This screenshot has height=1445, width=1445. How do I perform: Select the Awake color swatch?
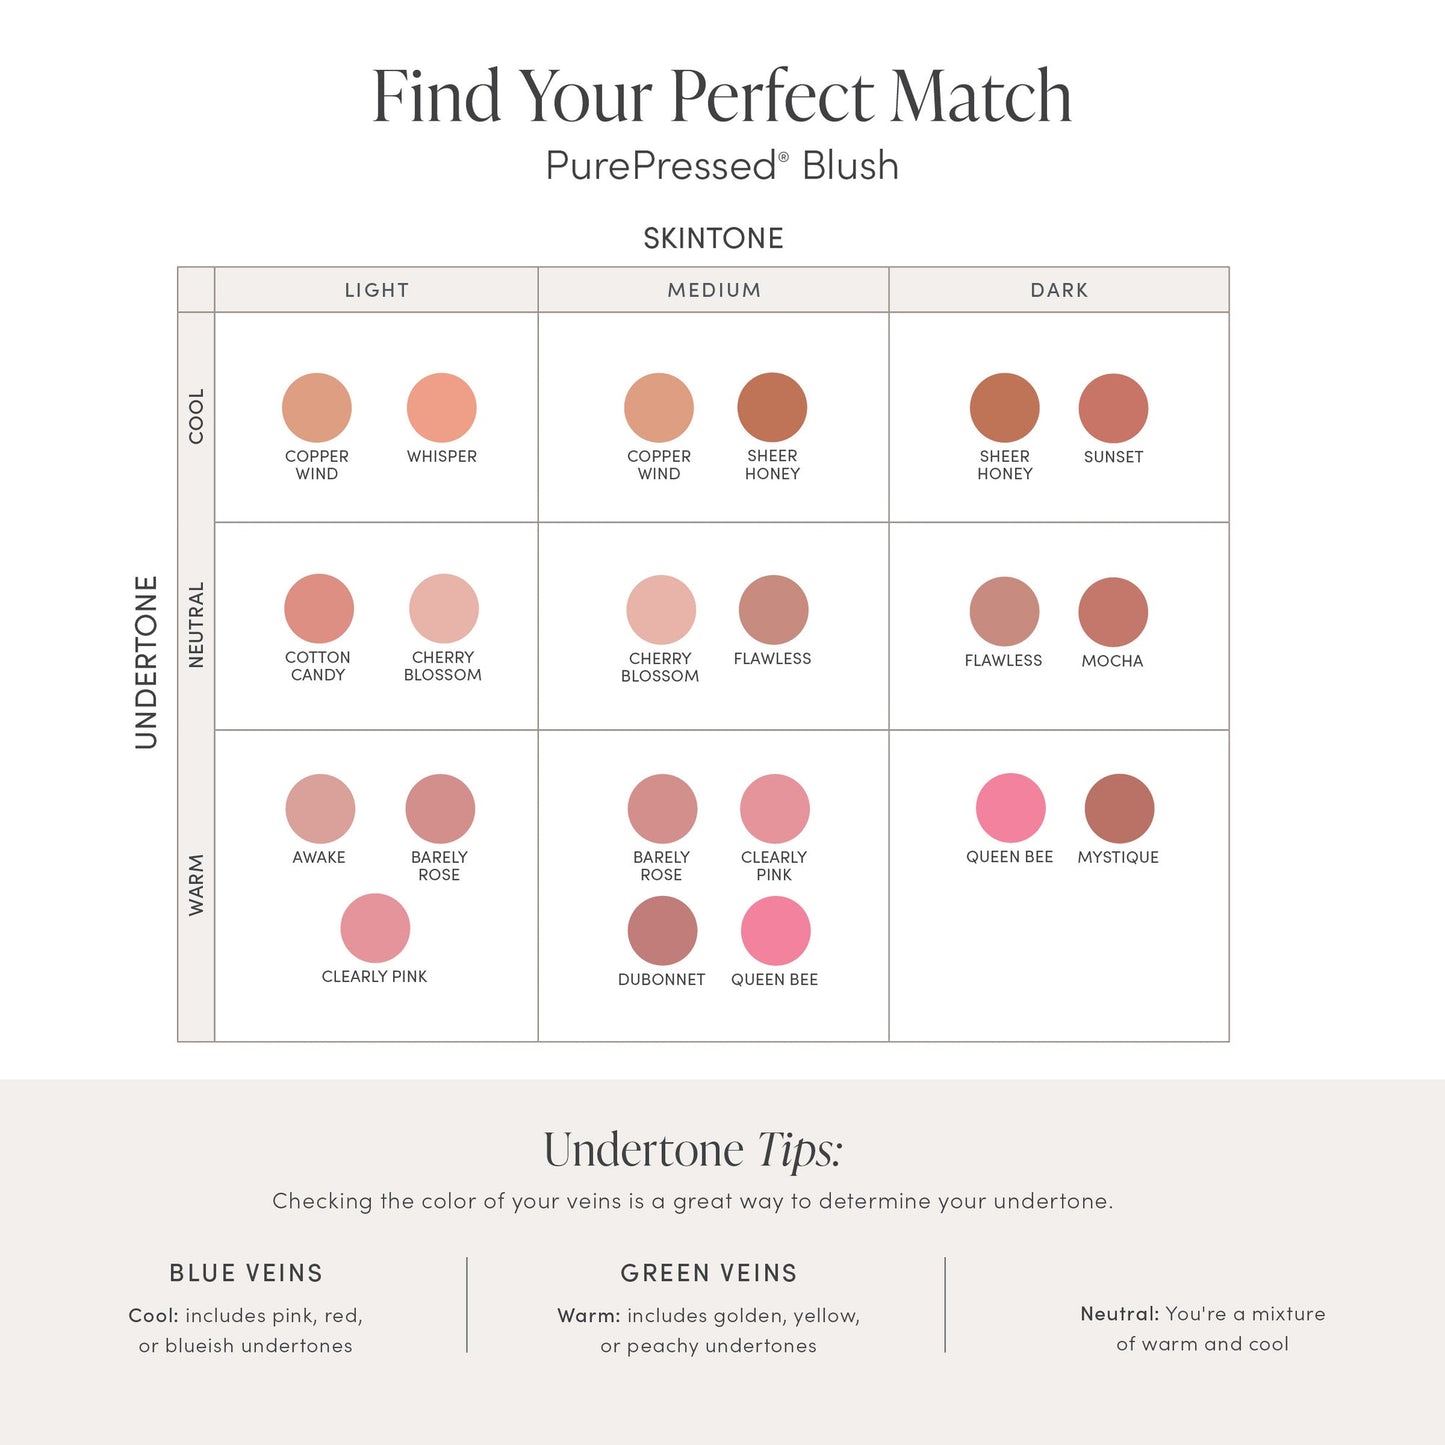coord(320,809)
